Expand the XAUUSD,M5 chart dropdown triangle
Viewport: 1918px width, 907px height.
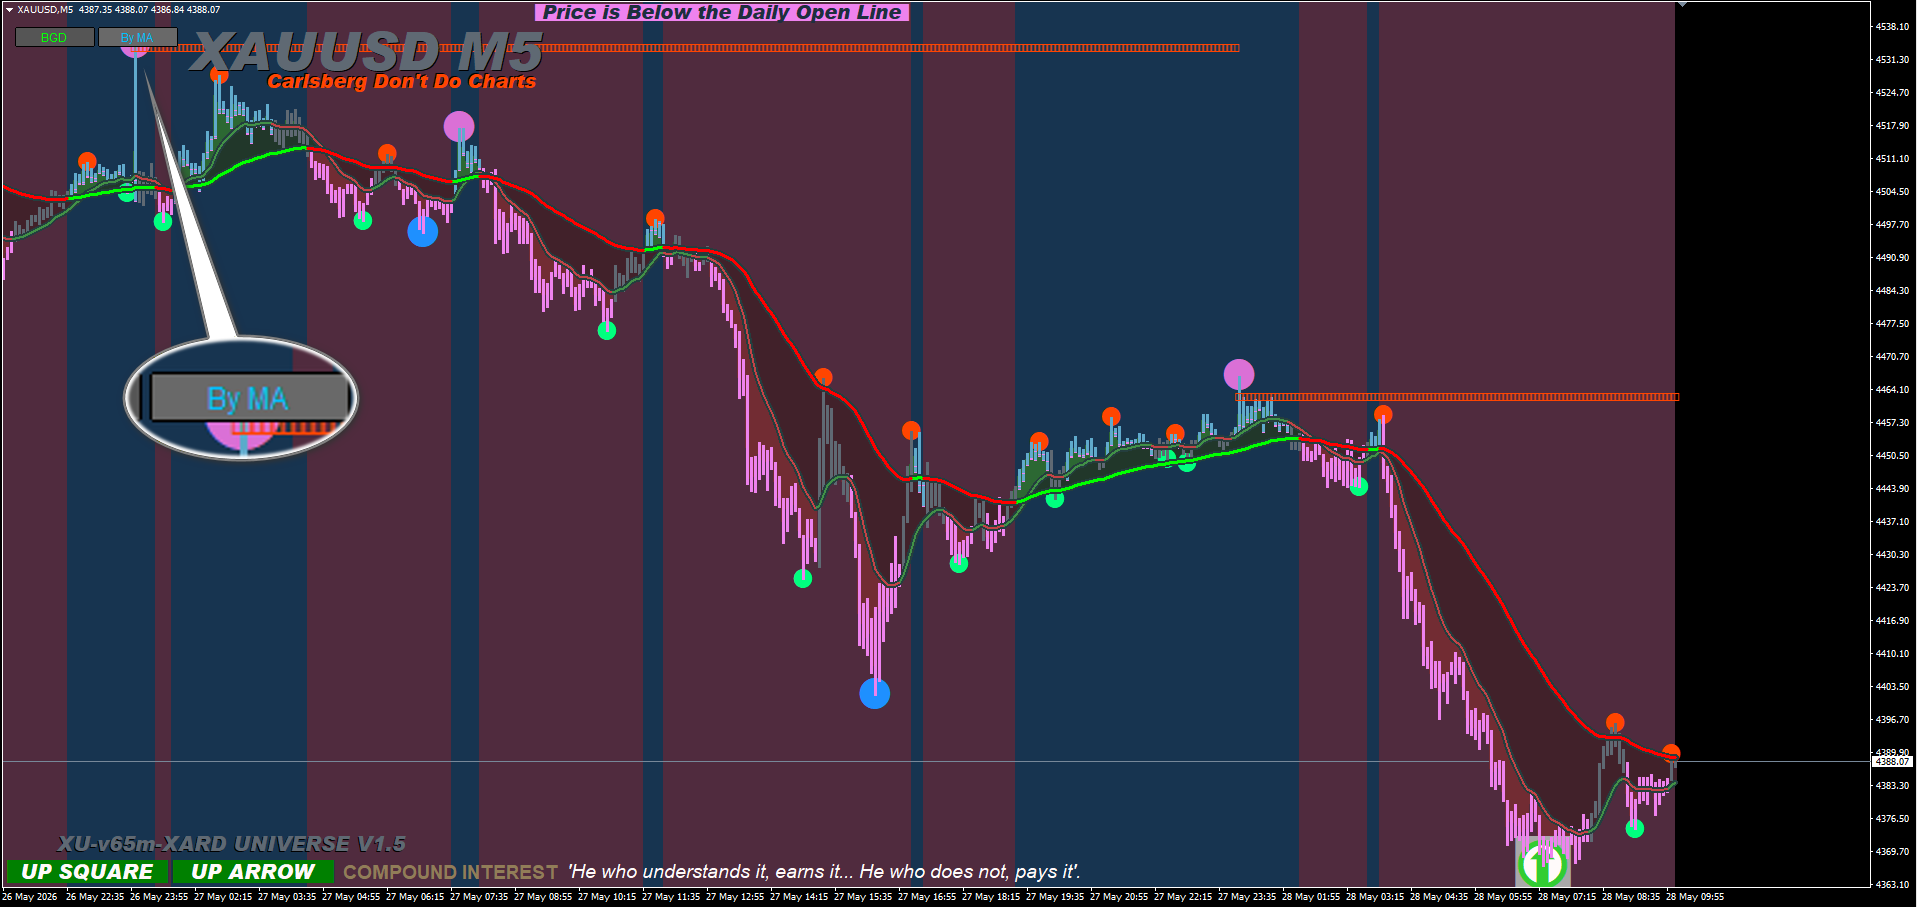pos(8,9)
